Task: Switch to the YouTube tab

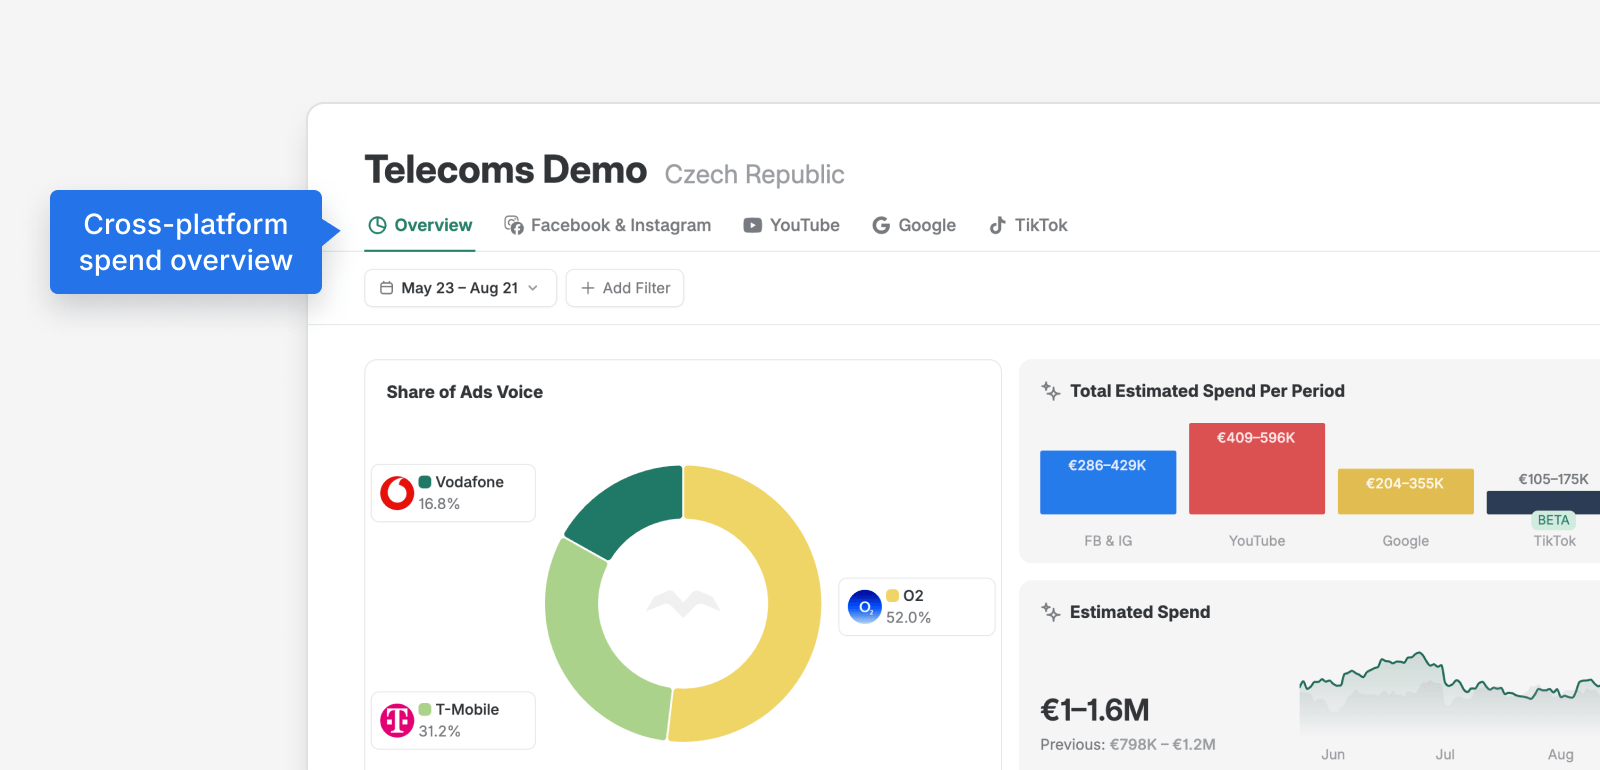Action: pos(791,225)
